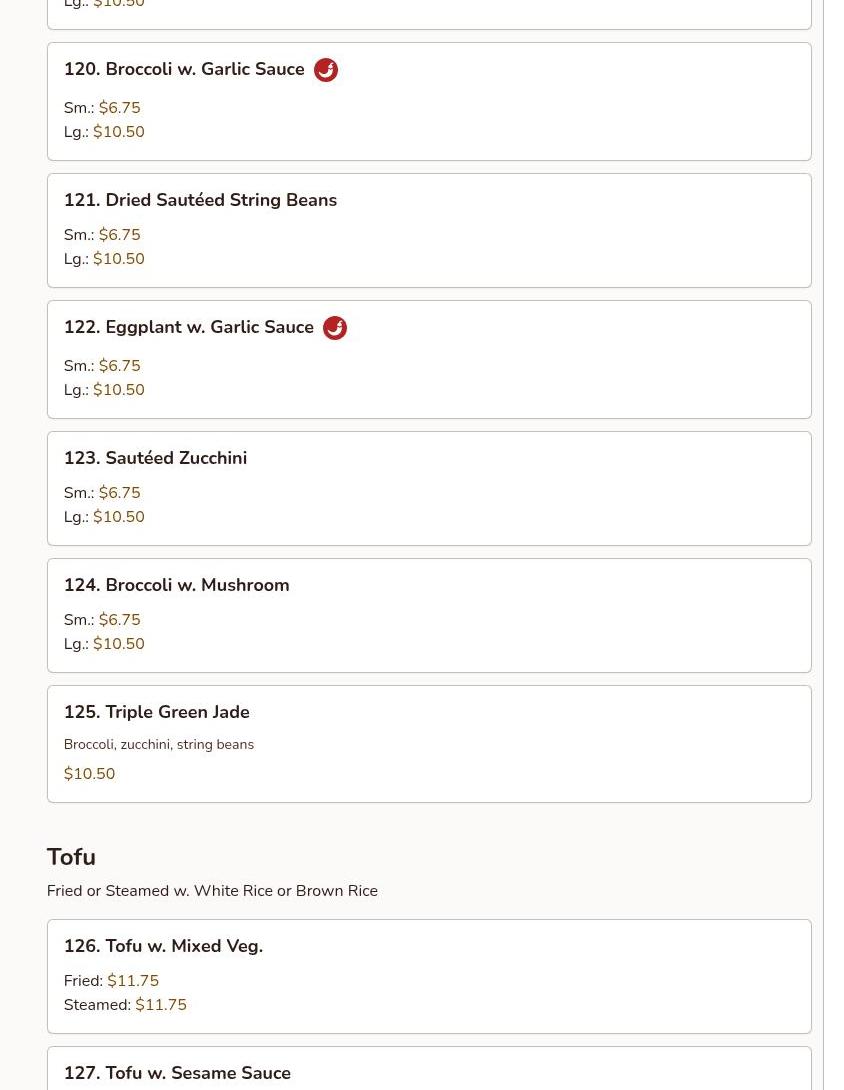Open 122. Eggplant w. Garlic Sauce item
The width and height of the screenshot is (844, 1090).
tap(189, 328)
